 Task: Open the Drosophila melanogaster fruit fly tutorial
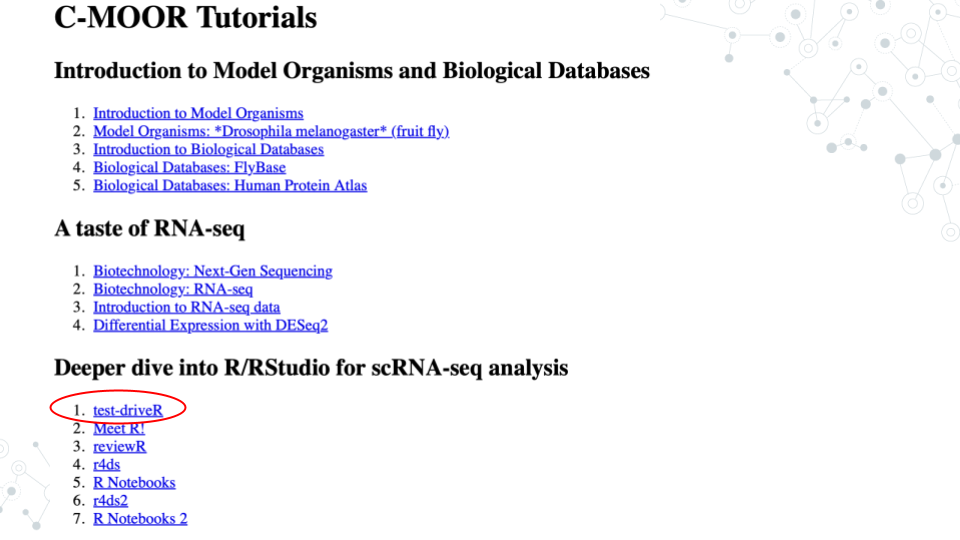(271, 131)
